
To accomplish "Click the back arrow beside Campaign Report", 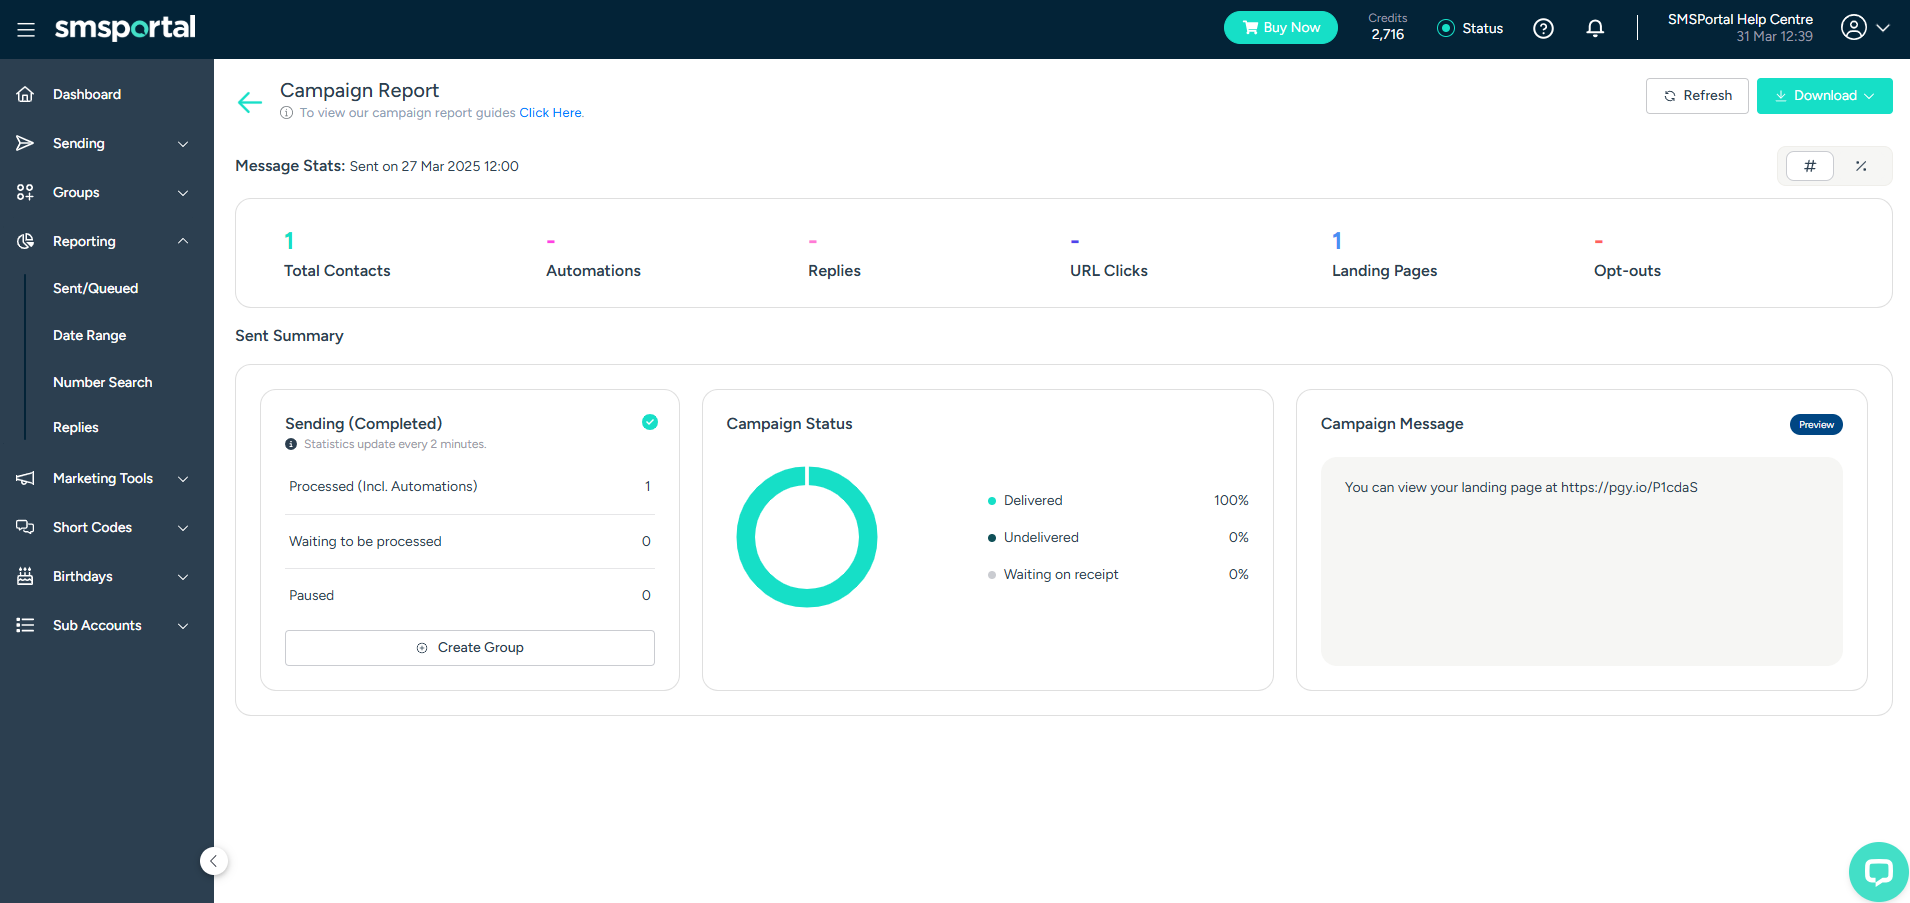I will [x=249, y=101].
